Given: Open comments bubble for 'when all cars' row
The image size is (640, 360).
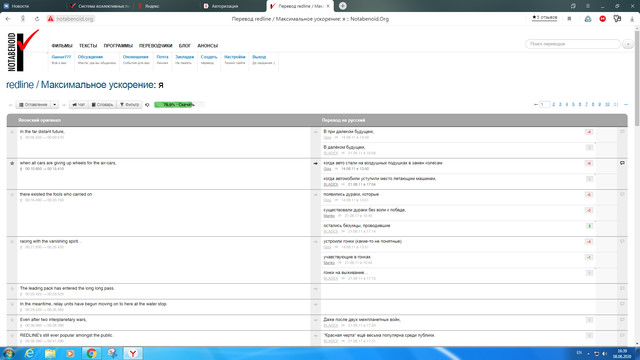Looking at the screenshot, I should pyautogui.click(x=622, y=163).
